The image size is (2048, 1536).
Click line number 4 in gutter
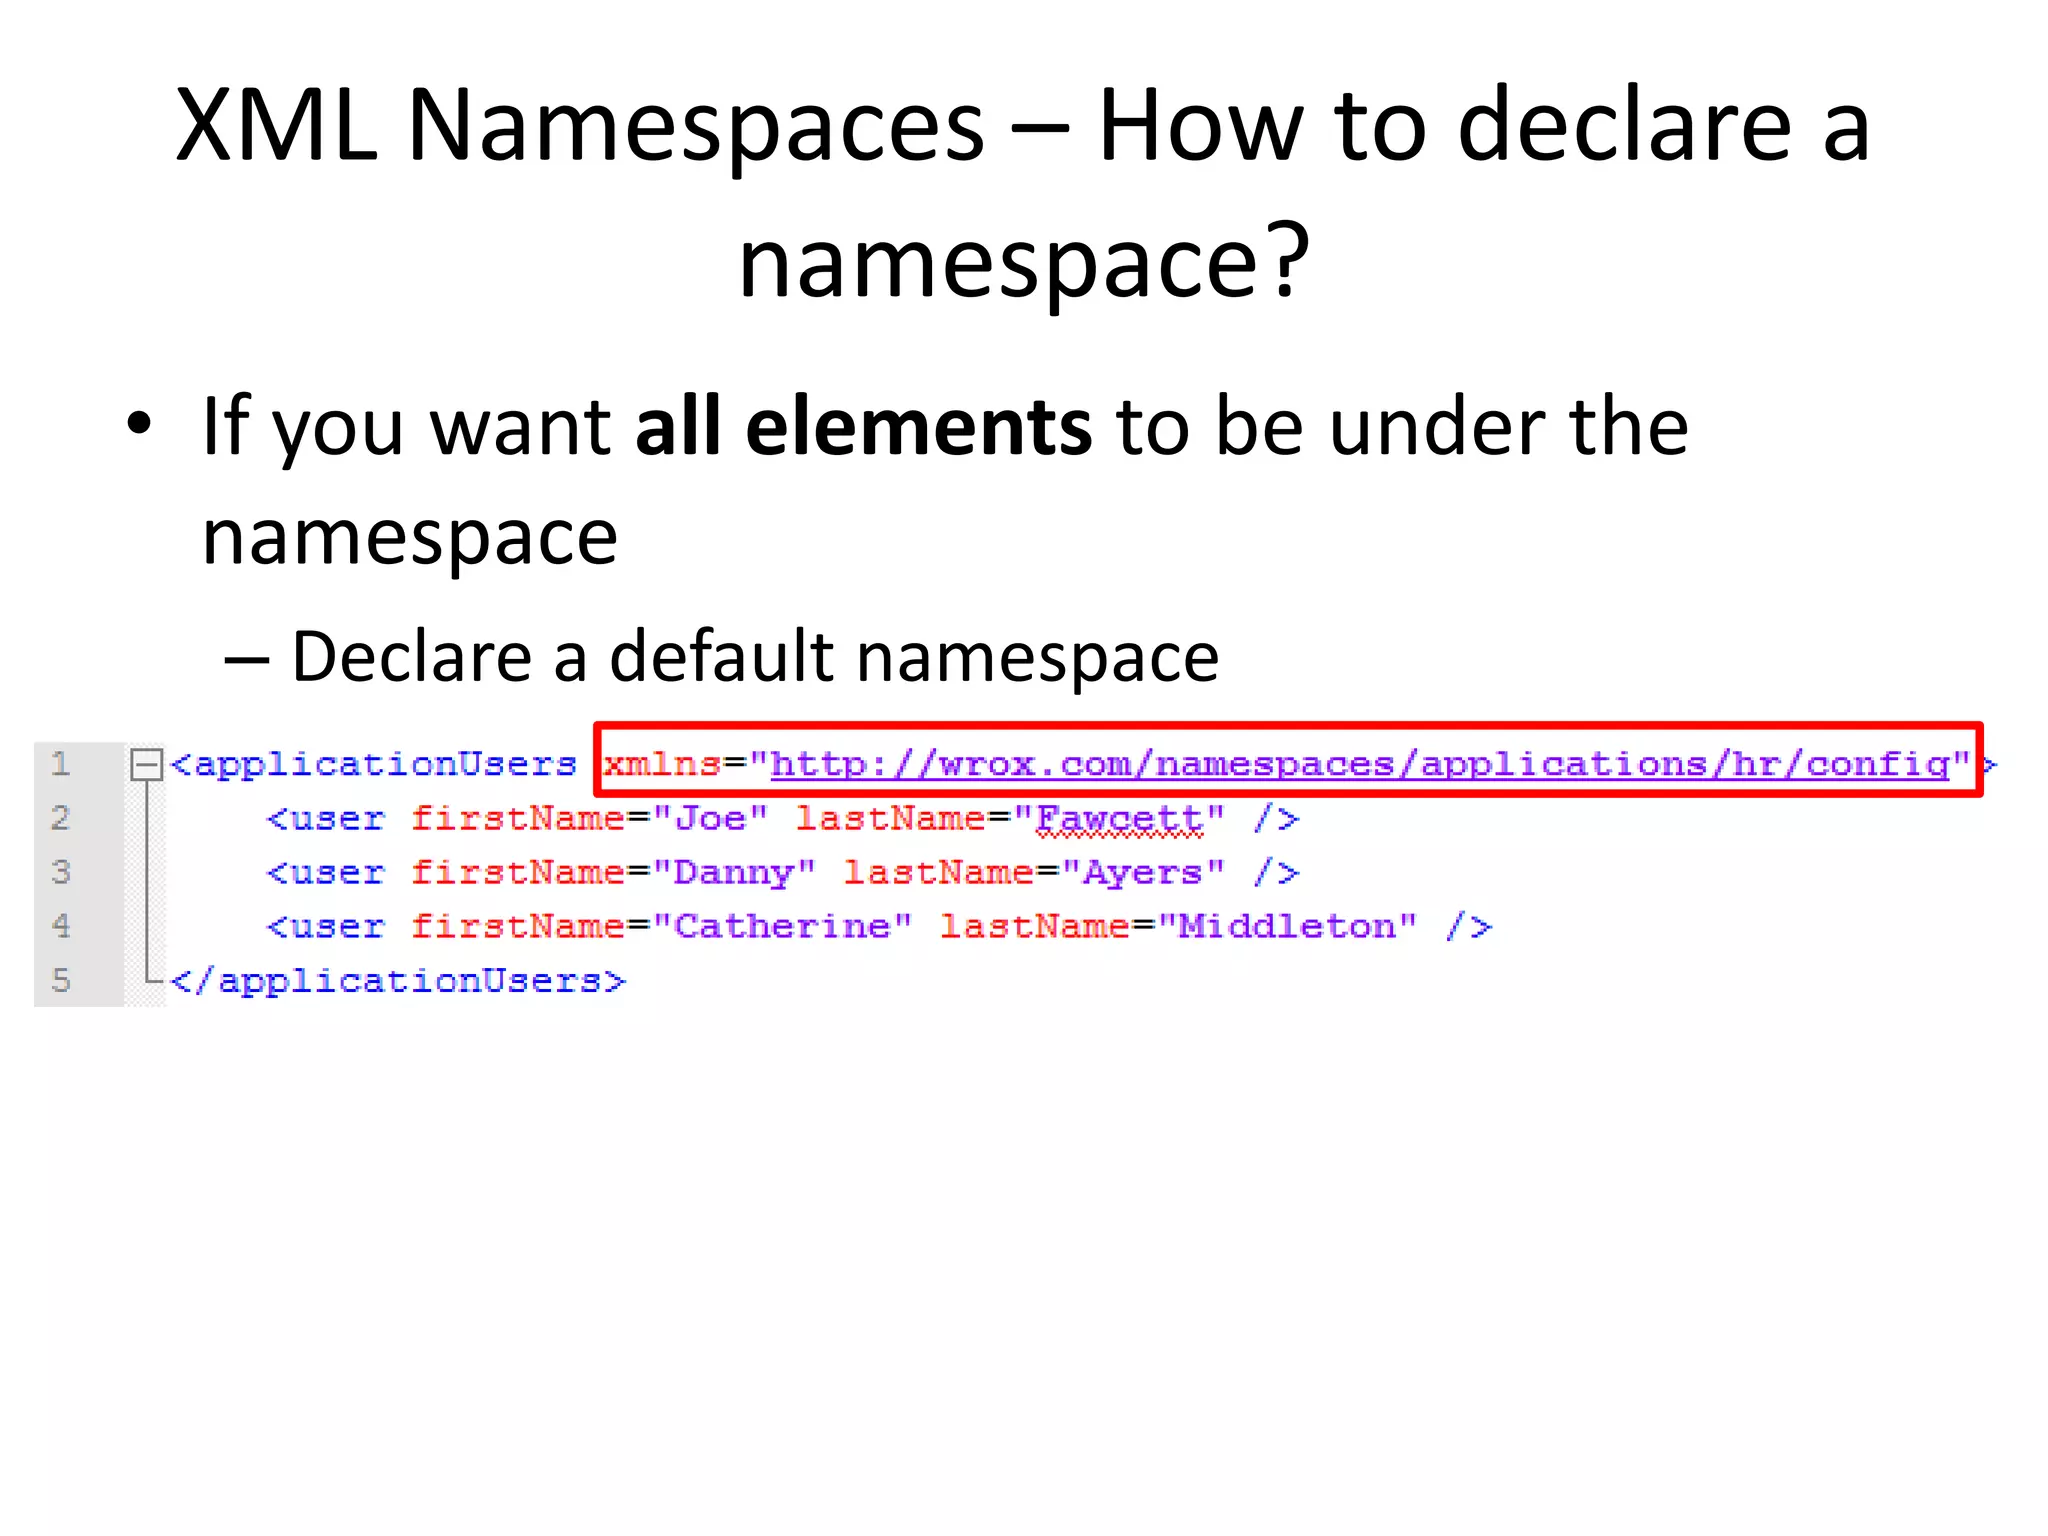(60, 926)
